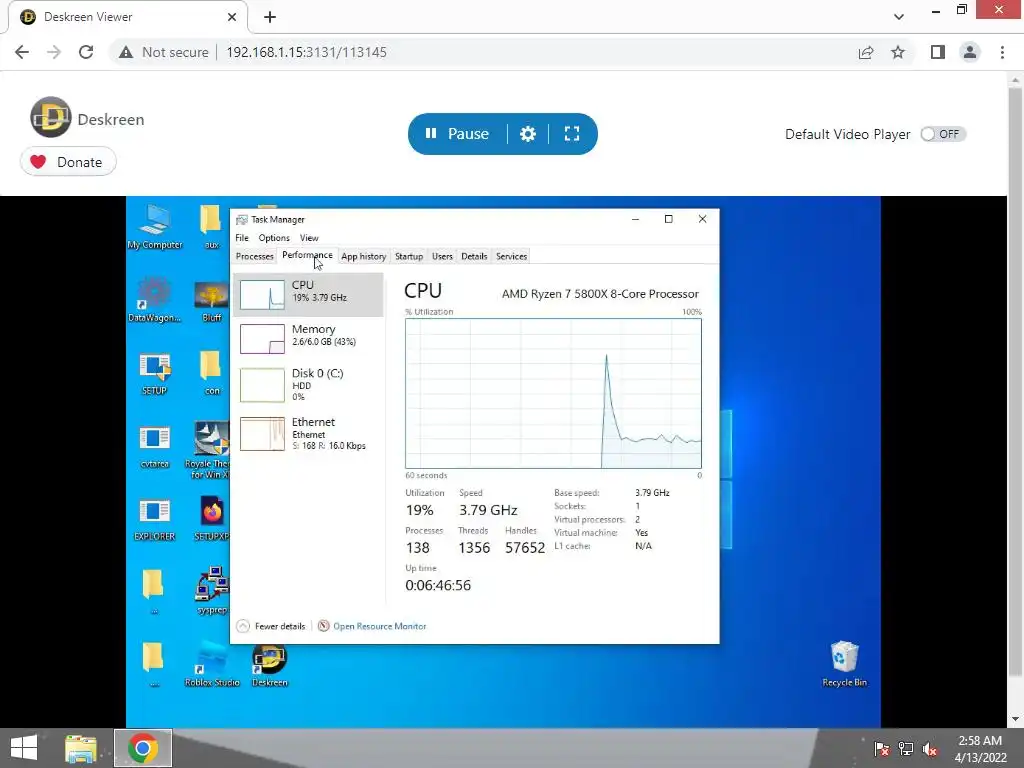
Task: Click the Not secure warning indicator
Action: point(164,52)
